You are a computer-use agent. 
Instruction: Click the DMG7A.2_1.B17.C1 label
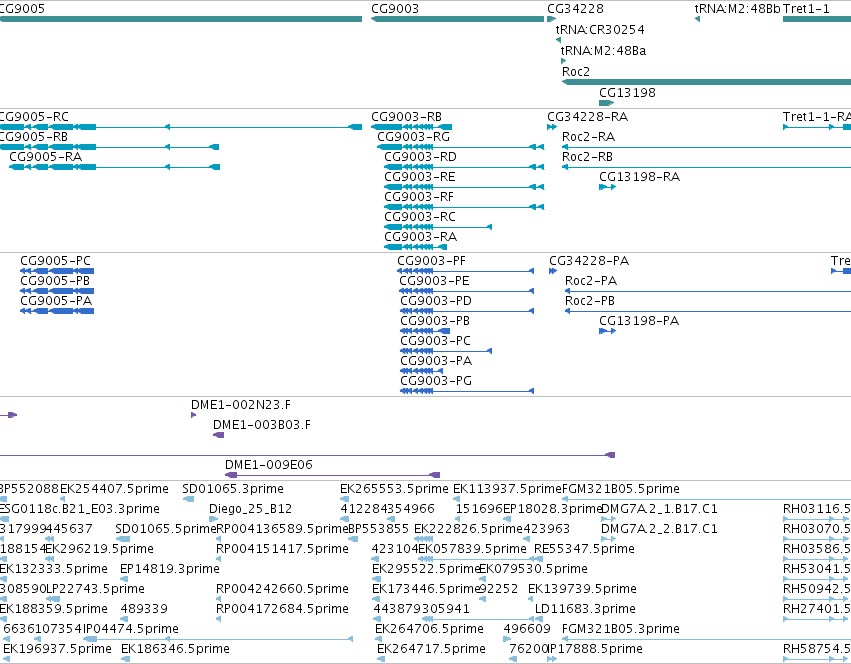(659, 509)
